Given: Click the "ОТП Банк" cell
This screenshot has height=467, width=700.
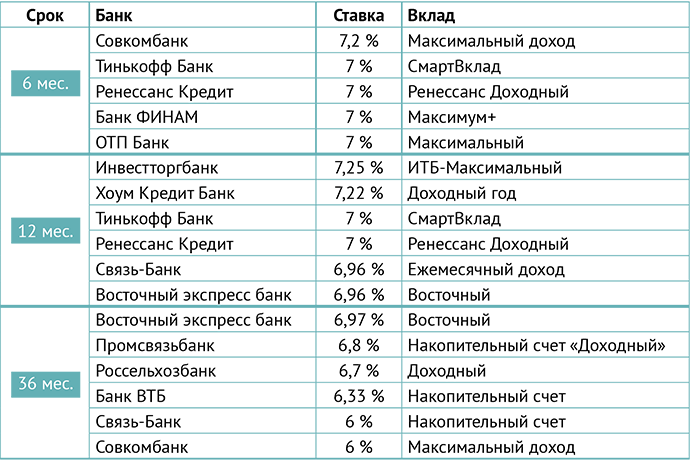Looking at the screenshot, I should (x=132, y=142).
